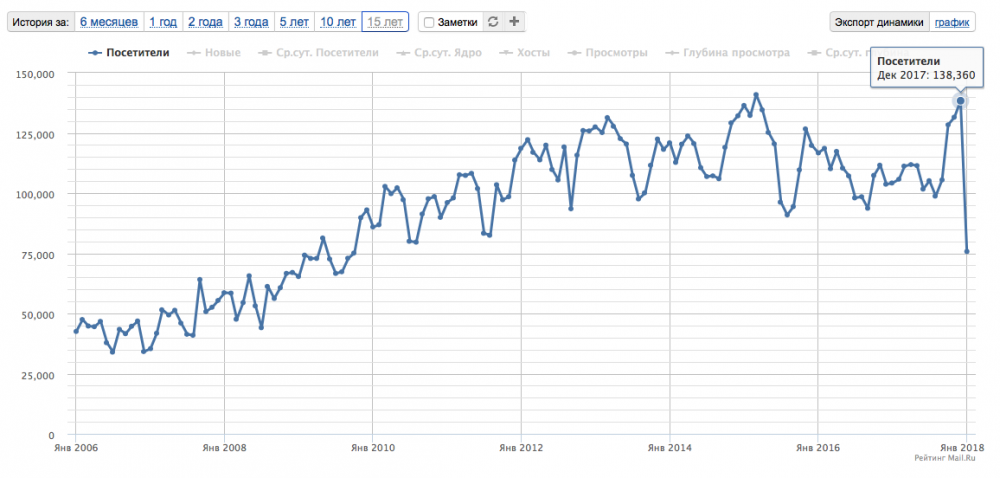Toggle Посетители series in chart legend
The image size is (1000, 478).
coord(129,52)
